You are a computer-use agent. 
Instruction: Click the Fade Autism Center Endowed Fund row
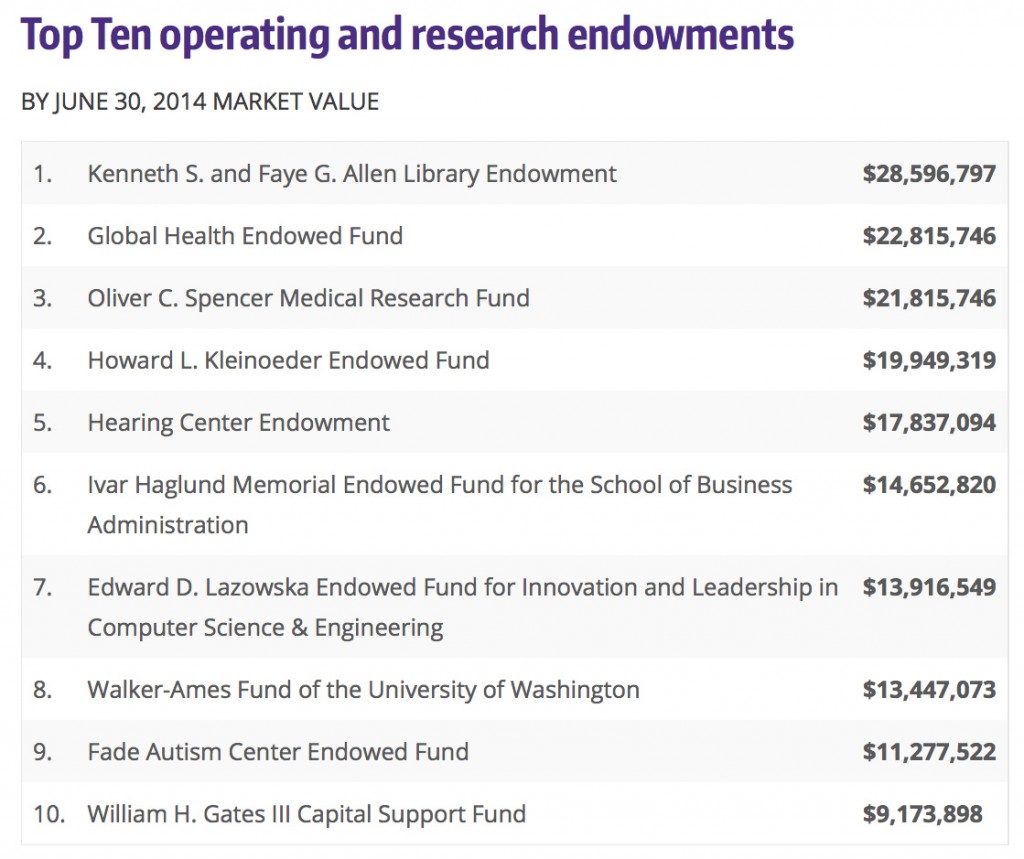tap(278, 751)
